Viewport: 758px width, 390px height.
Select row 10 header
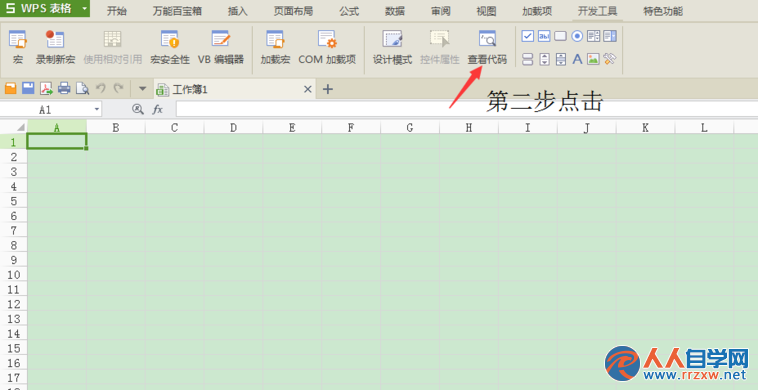(x=14, y=274)
